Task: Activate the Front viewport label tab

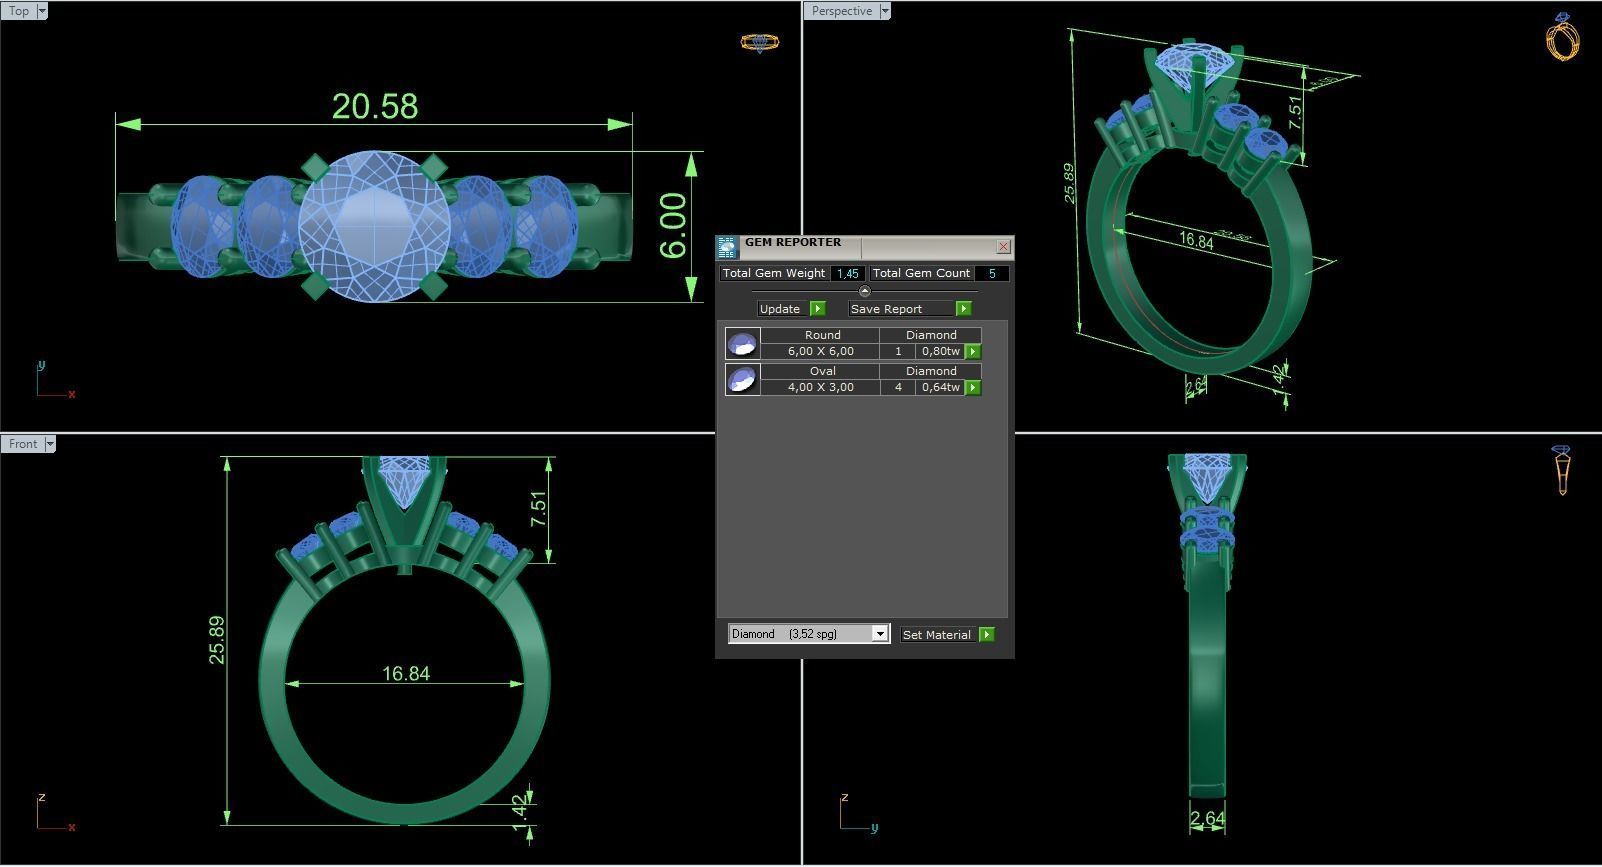Action: pos(23,444)
